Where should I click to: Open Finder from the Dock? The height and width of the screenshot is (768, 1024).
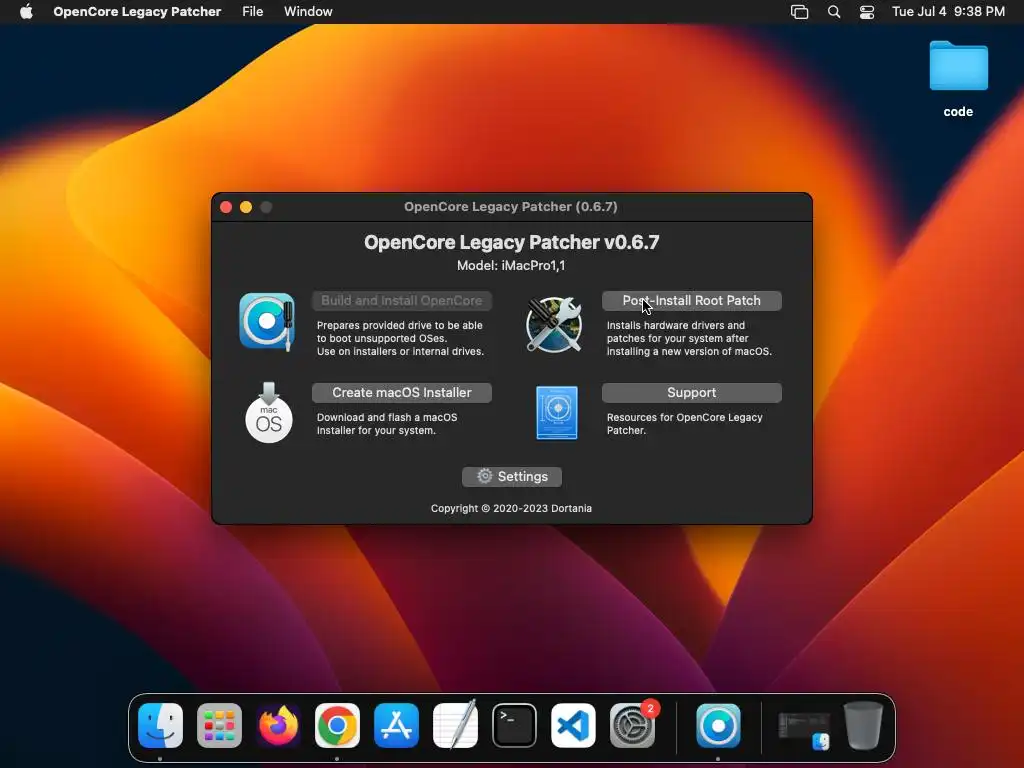click(x=161, y=726)
